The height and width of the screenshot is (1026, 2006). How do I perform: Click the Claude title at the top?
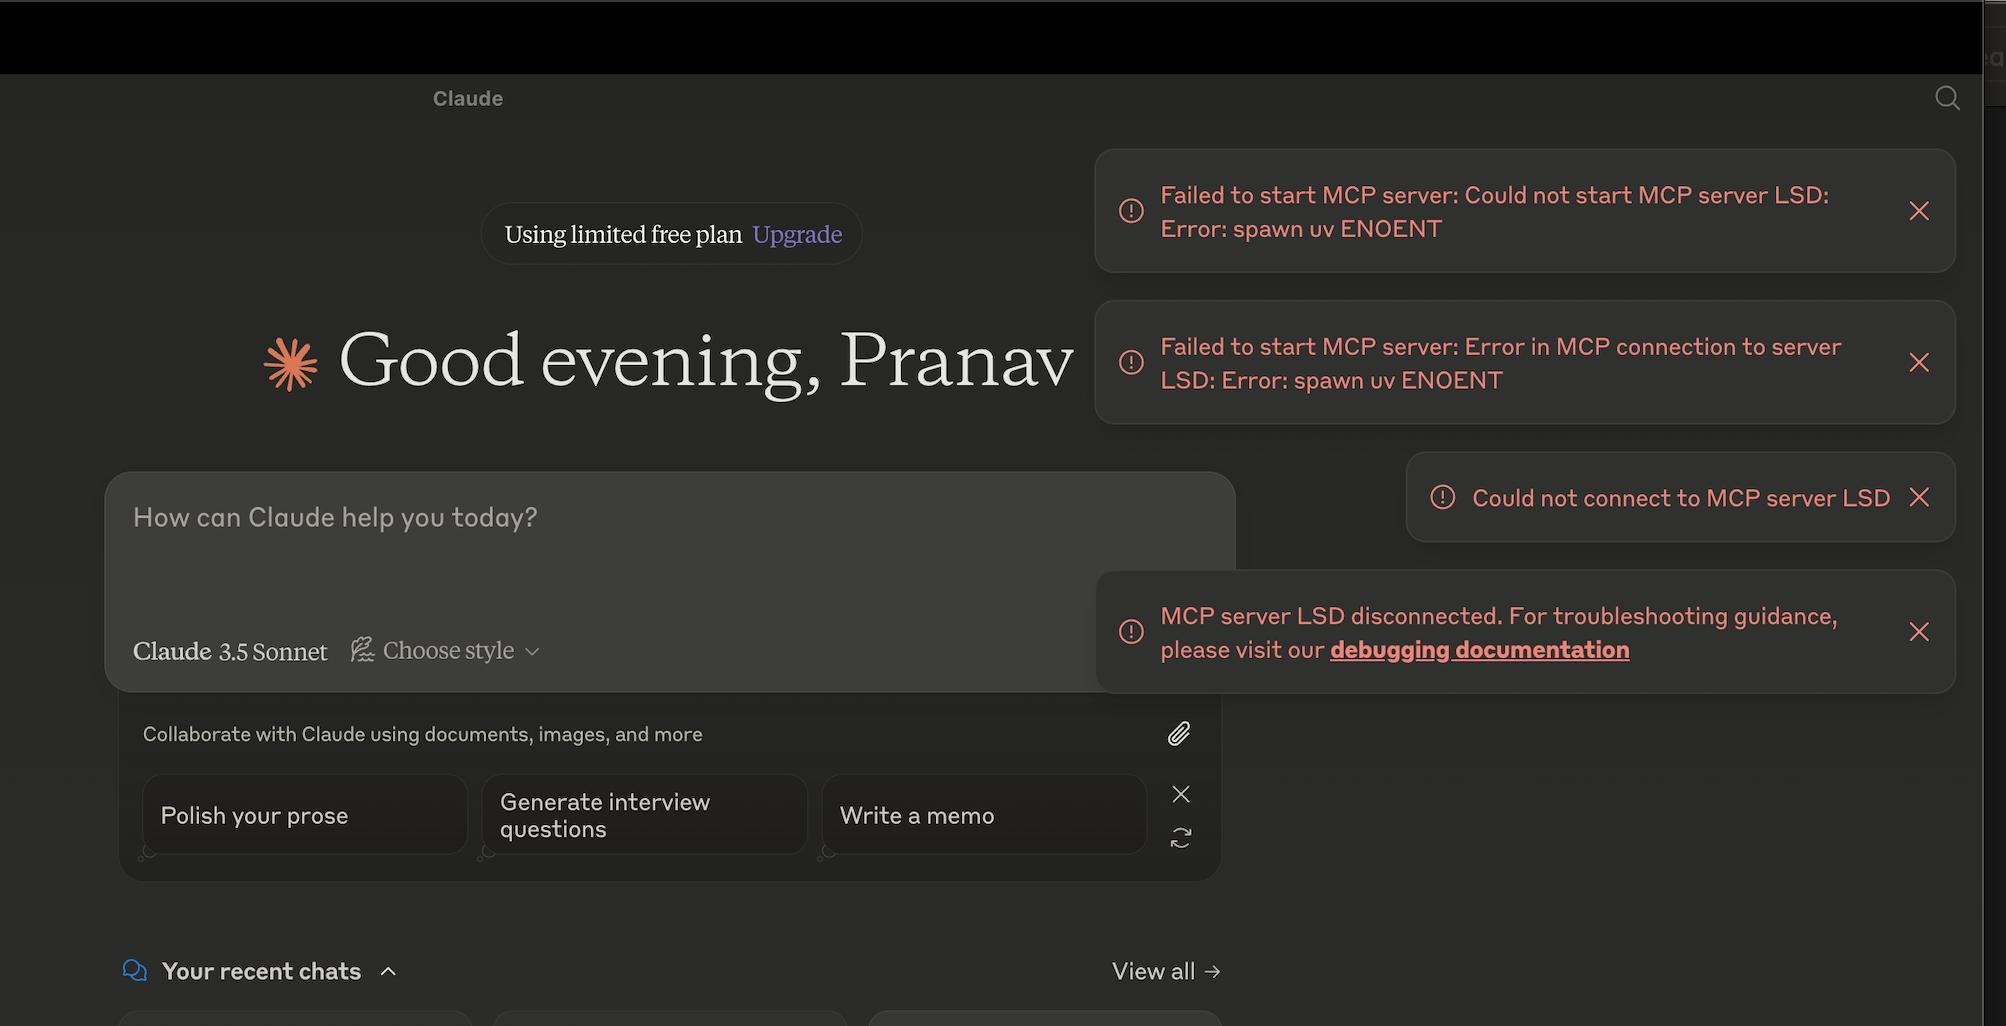pyautogui.click(x=467, y=98)
